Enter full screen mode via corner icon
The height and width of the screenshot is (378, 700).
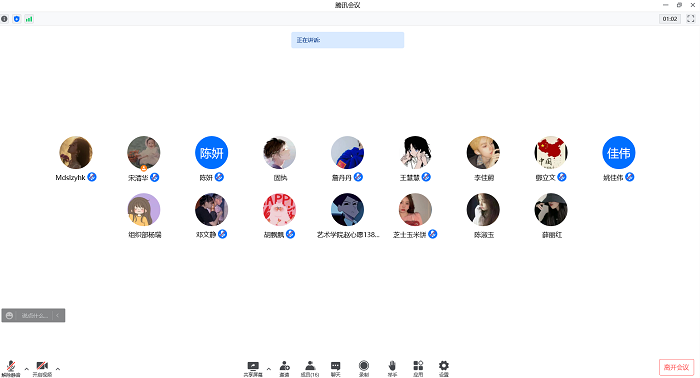tap(691, 19)
